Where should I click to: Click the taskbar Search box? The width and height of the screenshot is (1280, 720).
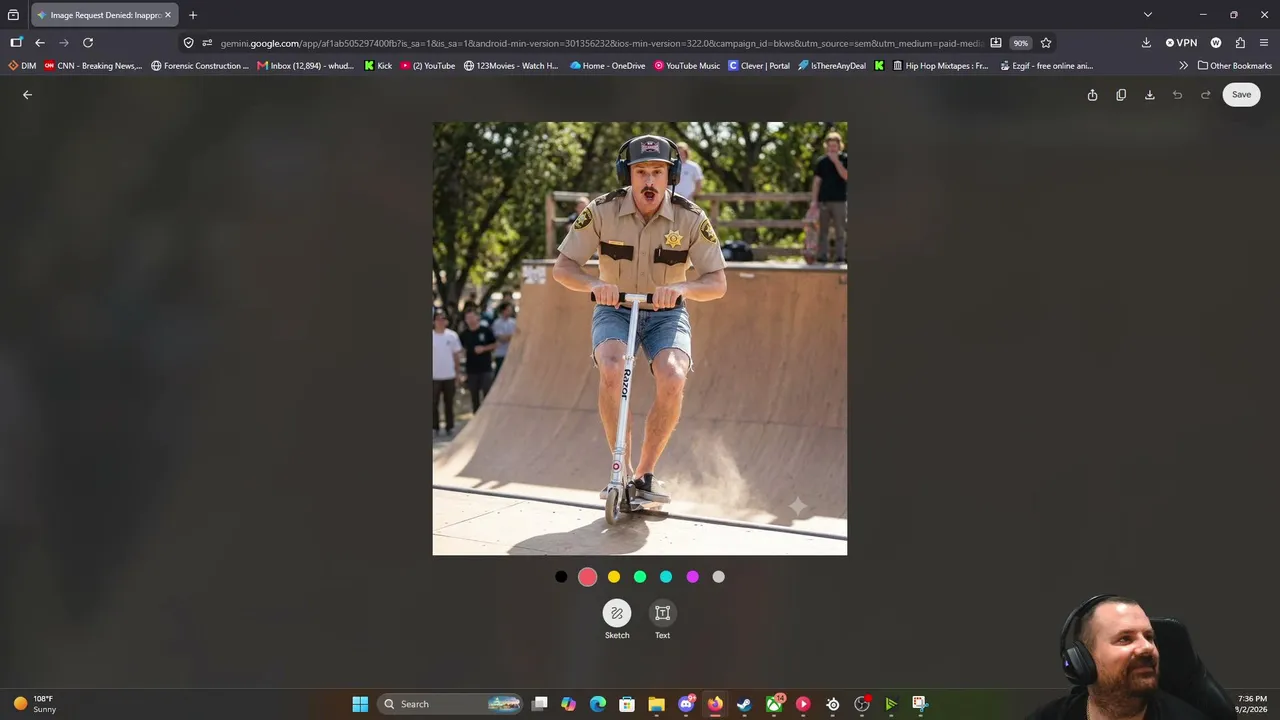tap(451, 704)
